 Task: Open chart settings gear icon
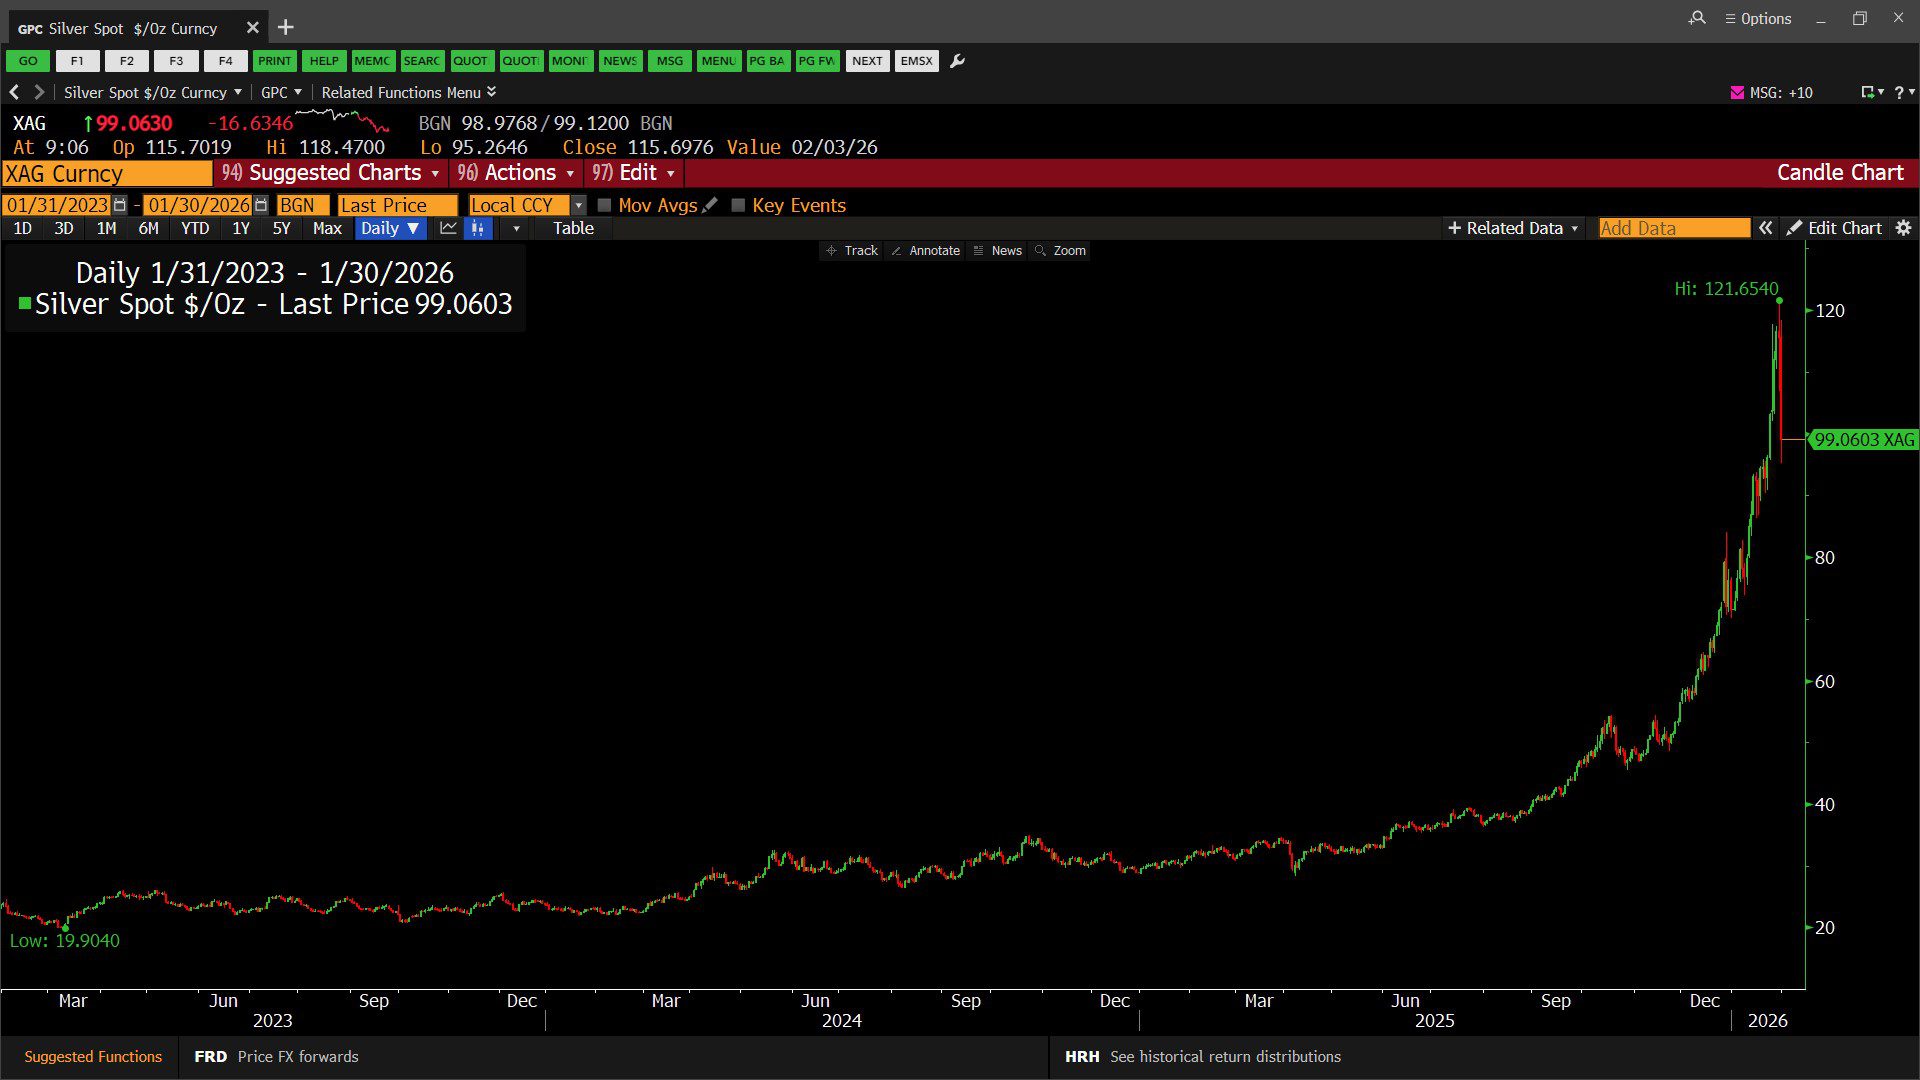tap(1903, 228)
